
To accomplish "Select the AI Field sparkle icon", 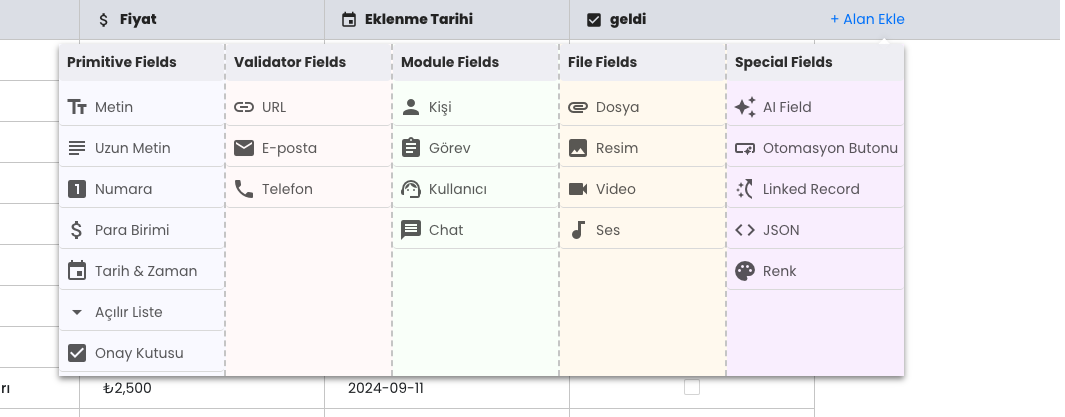I will tap(745, 107).
